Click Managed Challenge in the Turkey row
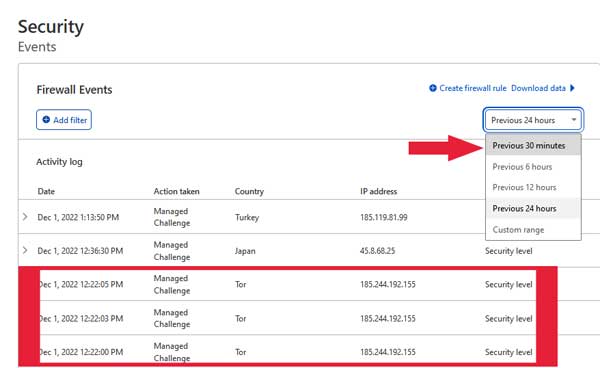Image resolution: width=600 pixels, height=368 pixels. coord(172,217)
